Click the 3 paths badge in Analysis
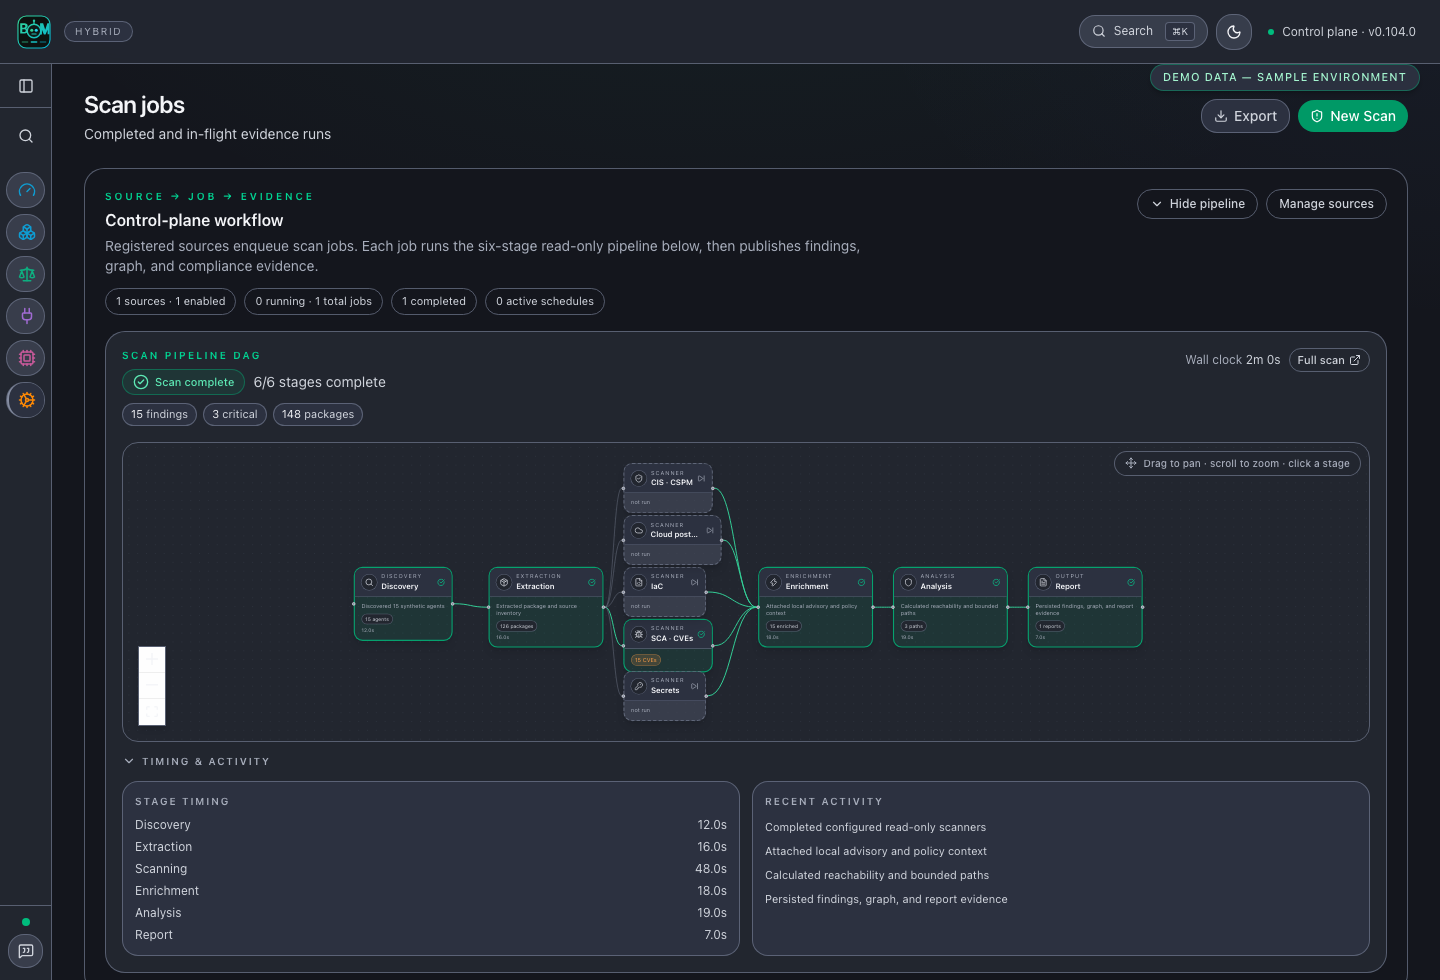This screenshot has height=980, width=1440. click(914, 626)
